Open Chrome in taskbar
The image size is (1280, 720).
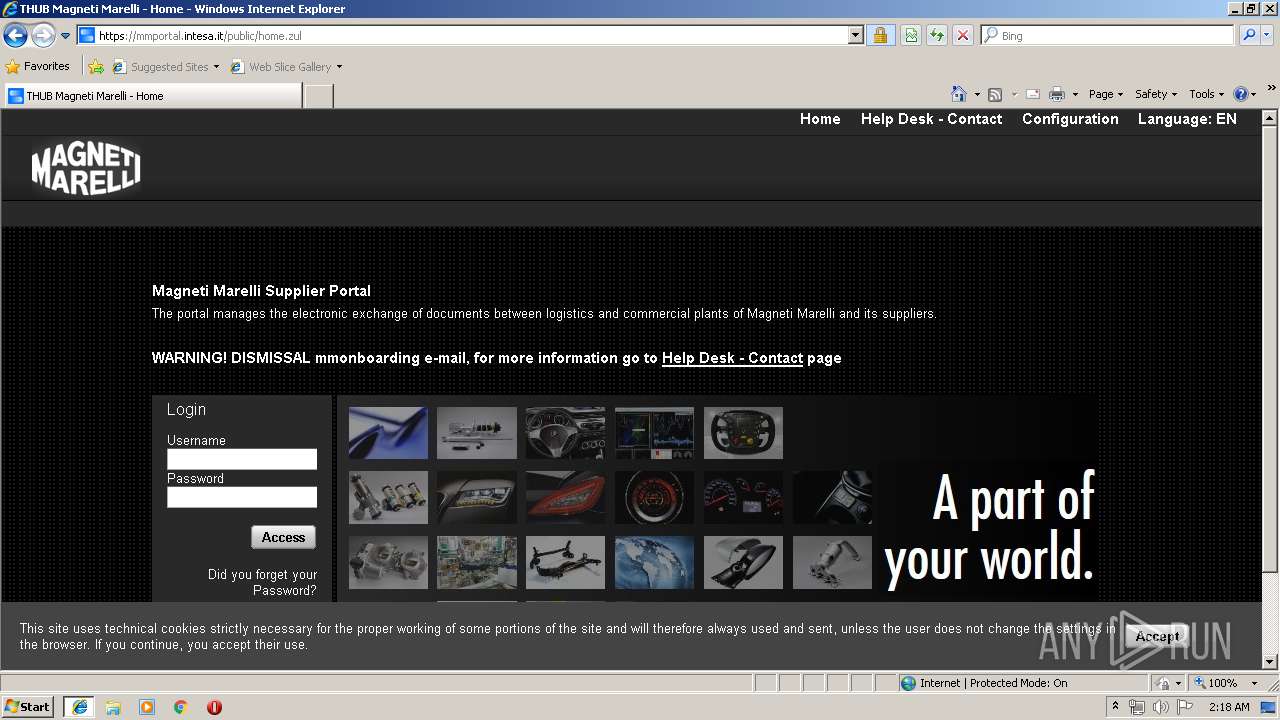point(181,707)
